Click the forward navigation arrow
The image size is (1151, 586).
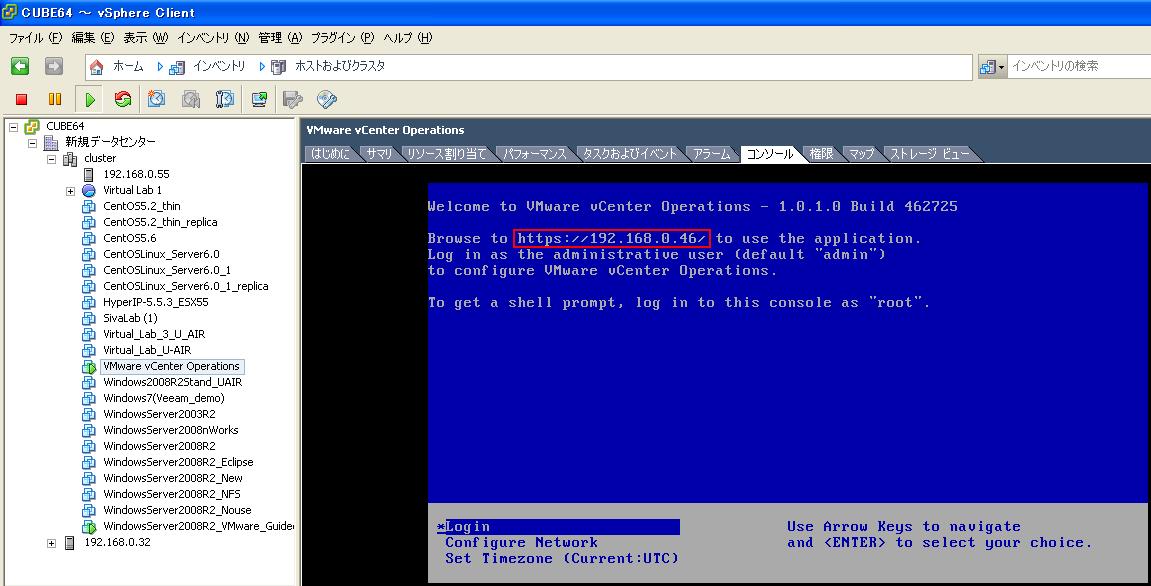pyautogui.click(x=54, y=66)
